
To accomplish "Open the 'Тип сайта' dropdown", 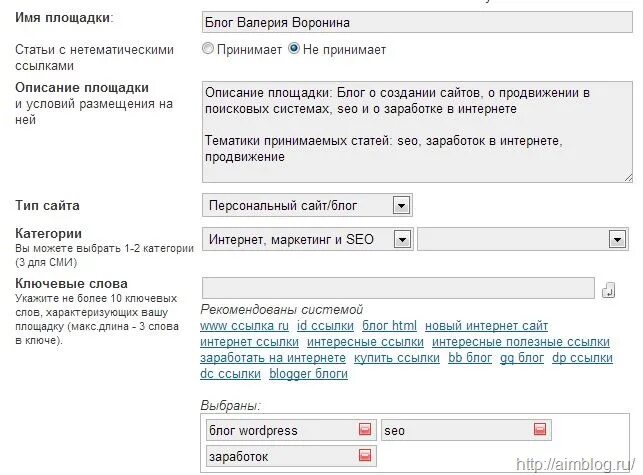I will pyautogui.click(x=307, y=205).
